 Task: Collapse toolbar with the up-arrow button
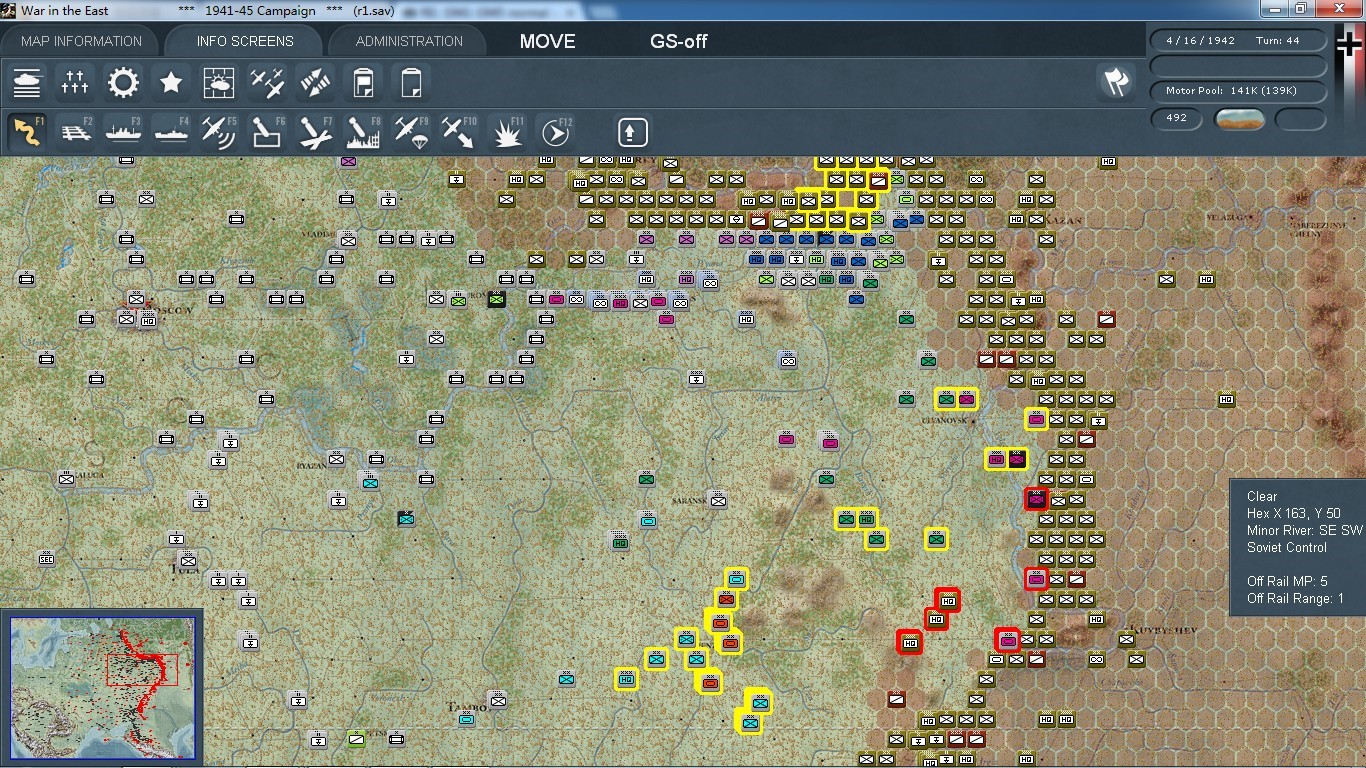[632, 132]
